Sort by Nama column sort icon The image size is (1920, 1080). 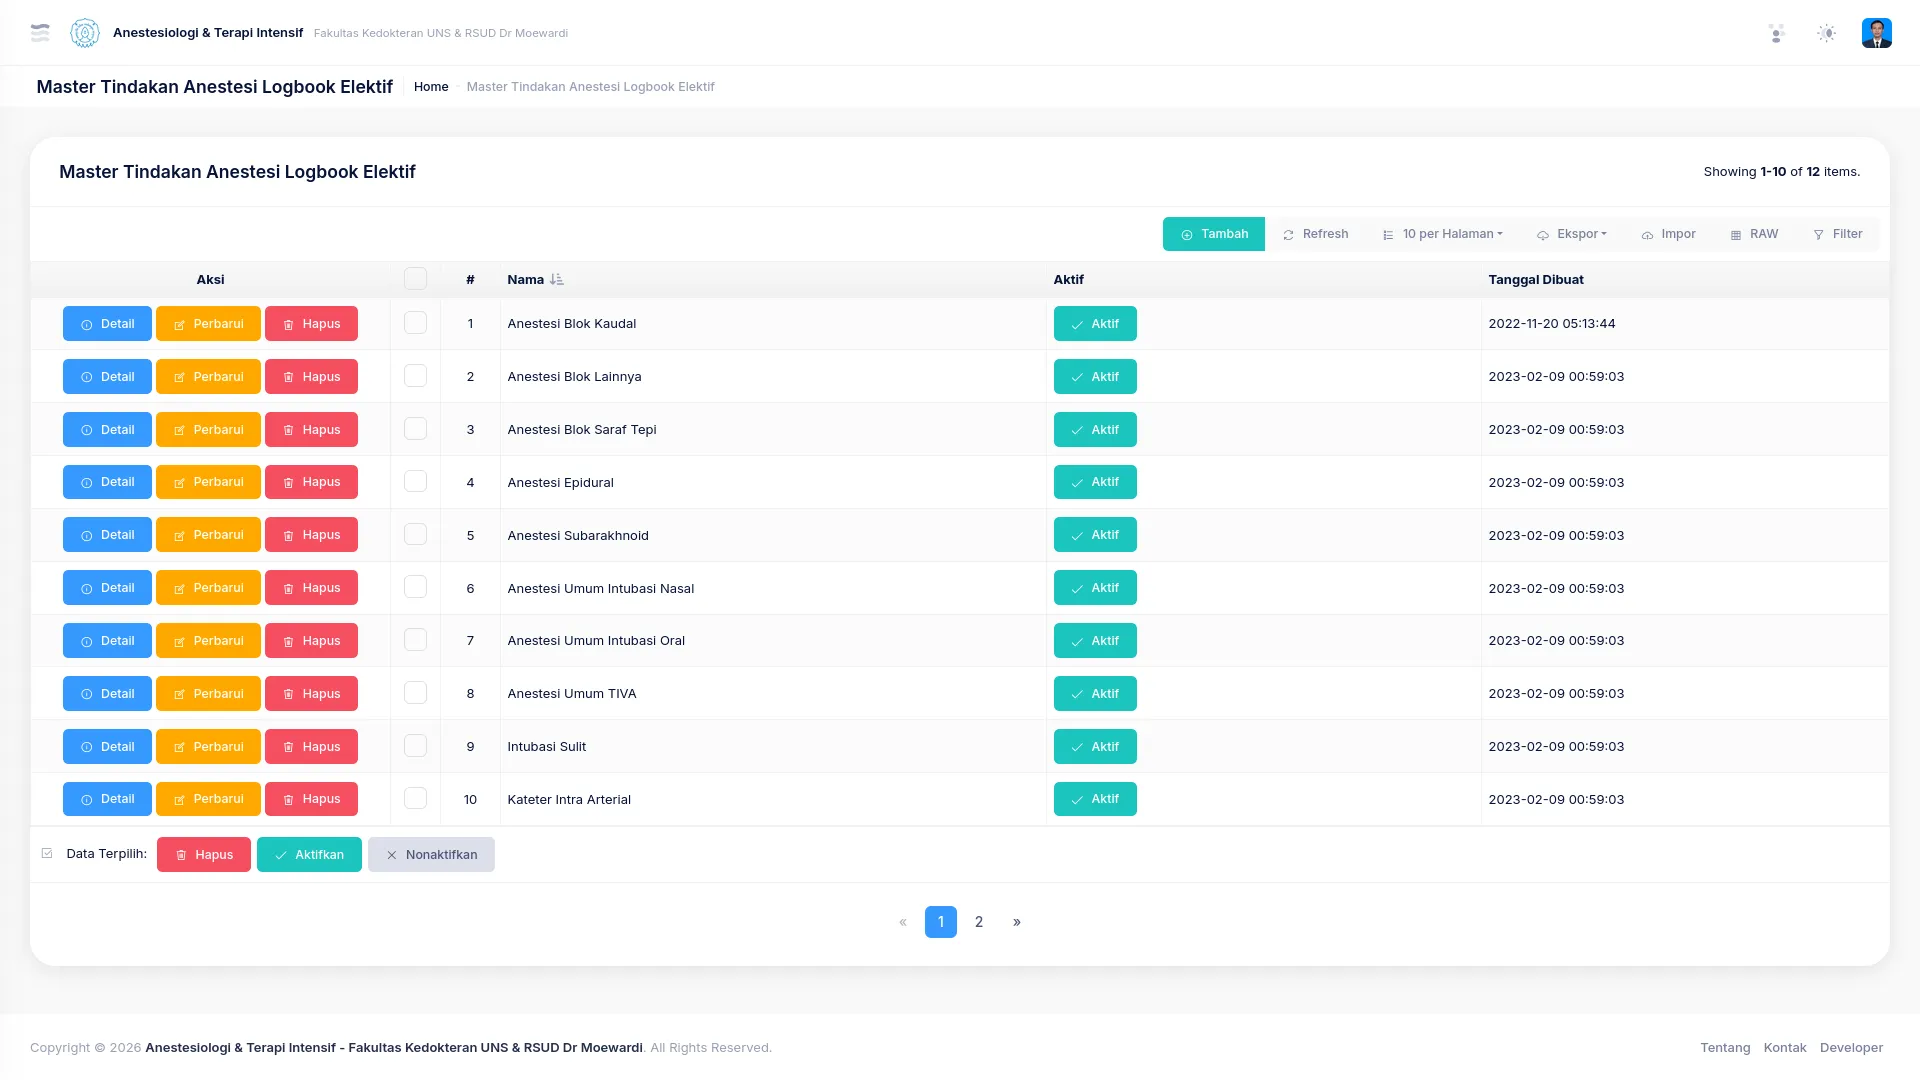point(557,280)
